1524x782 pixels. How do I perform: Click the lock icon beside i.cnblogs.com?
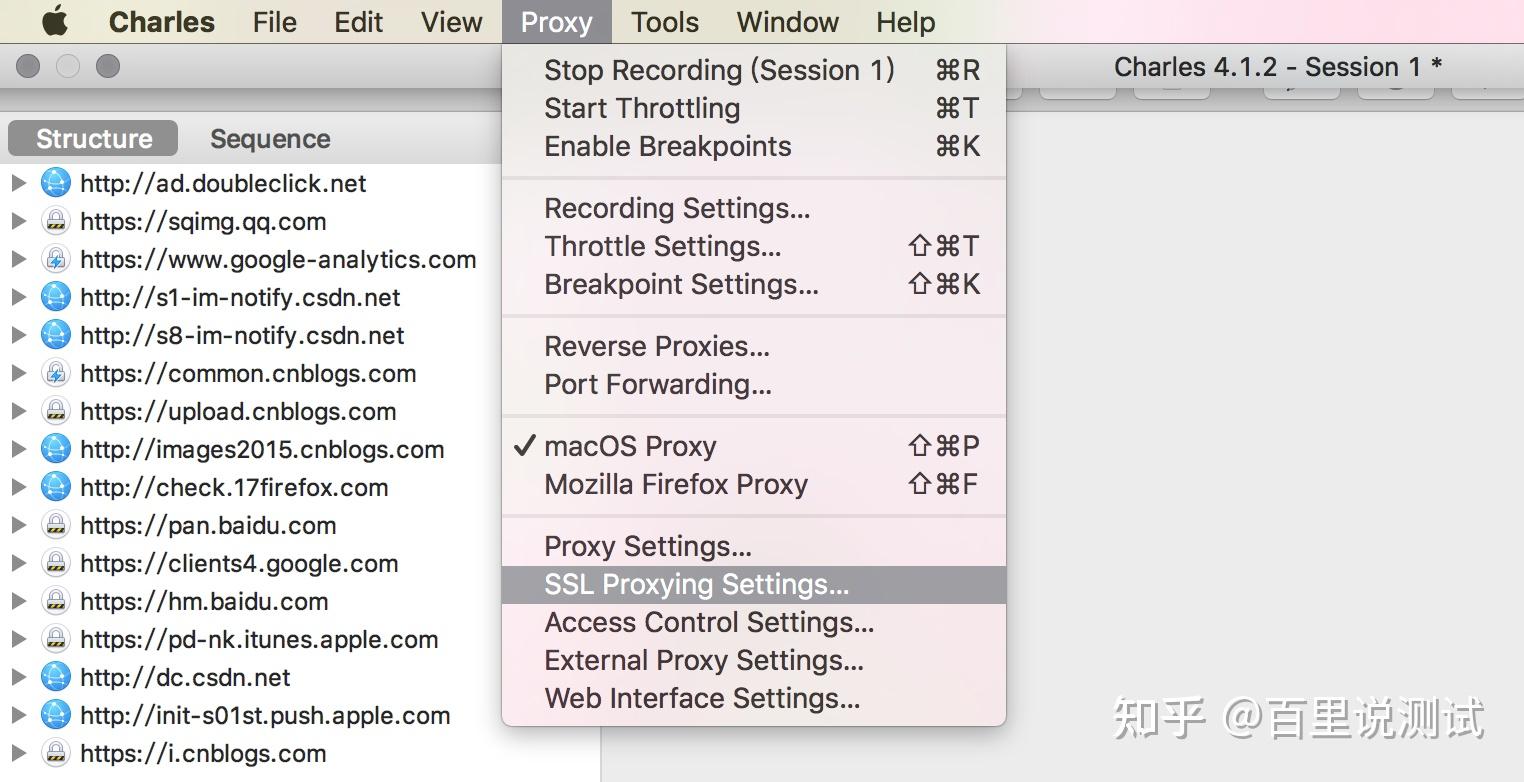pos(56,753)
